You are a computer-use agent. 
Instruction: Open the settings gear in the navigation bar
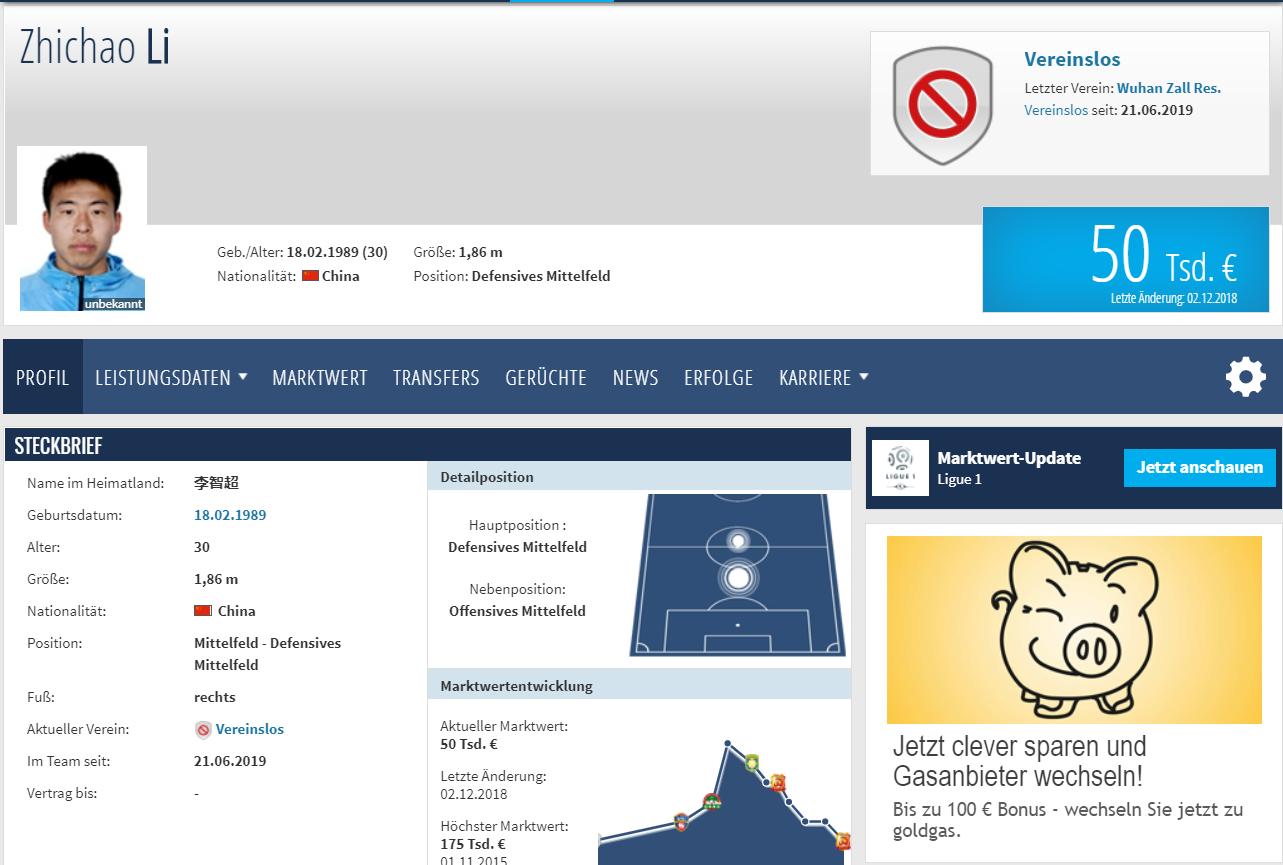click(x=1246, y=377)
